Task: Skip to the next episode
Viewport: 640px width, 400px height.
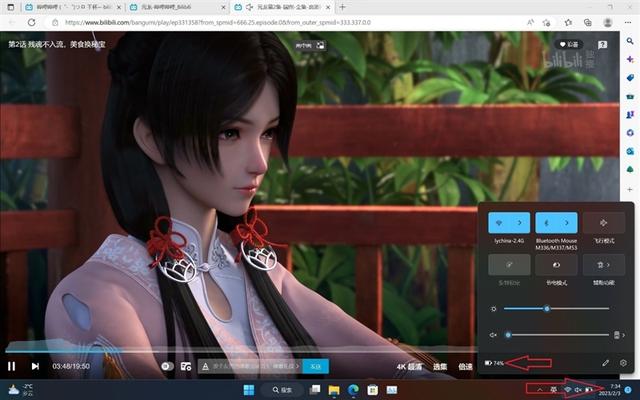Action: pos(36,366)
